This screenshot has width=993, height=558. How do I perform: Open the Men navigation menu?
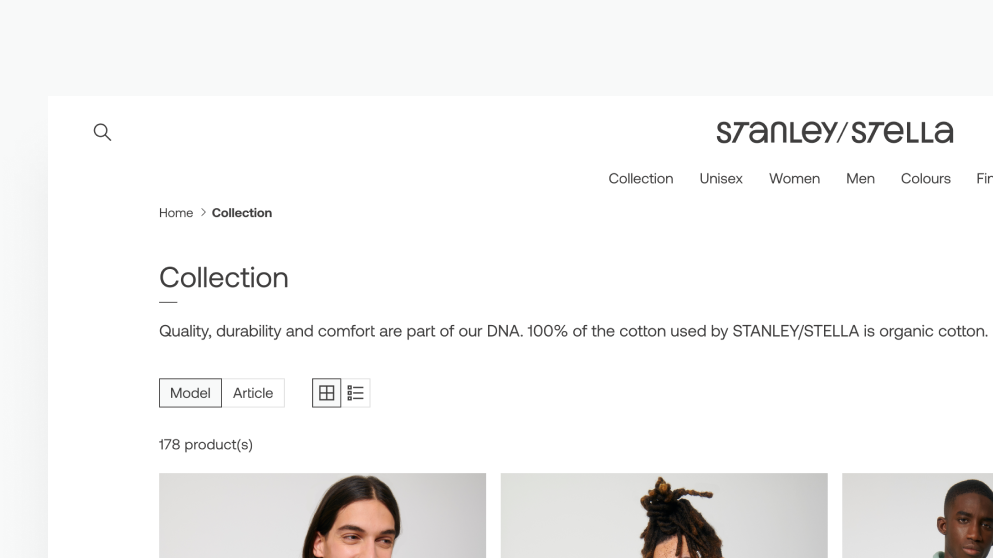tap(860, 179)
